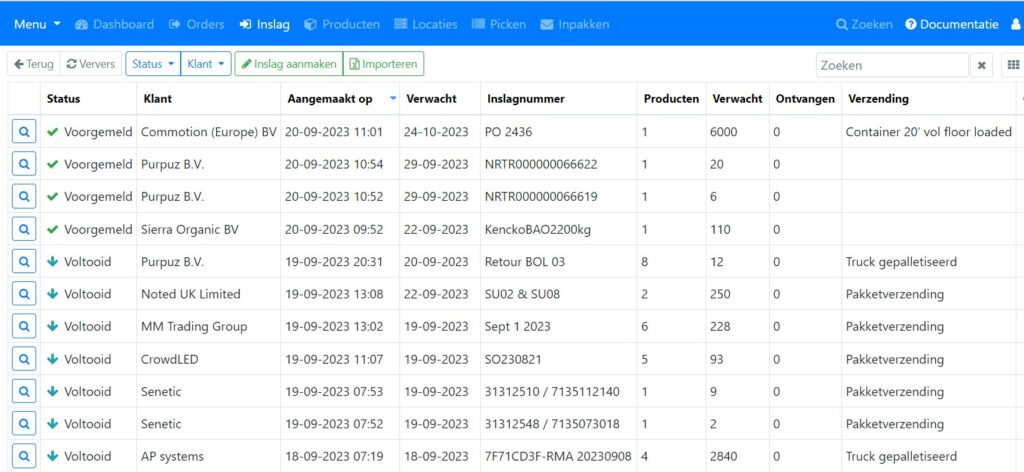The image size is (1024, 472).
Task: Focus the Zoeken search input field
Action: pyautogui.click(x=890, y=65)
